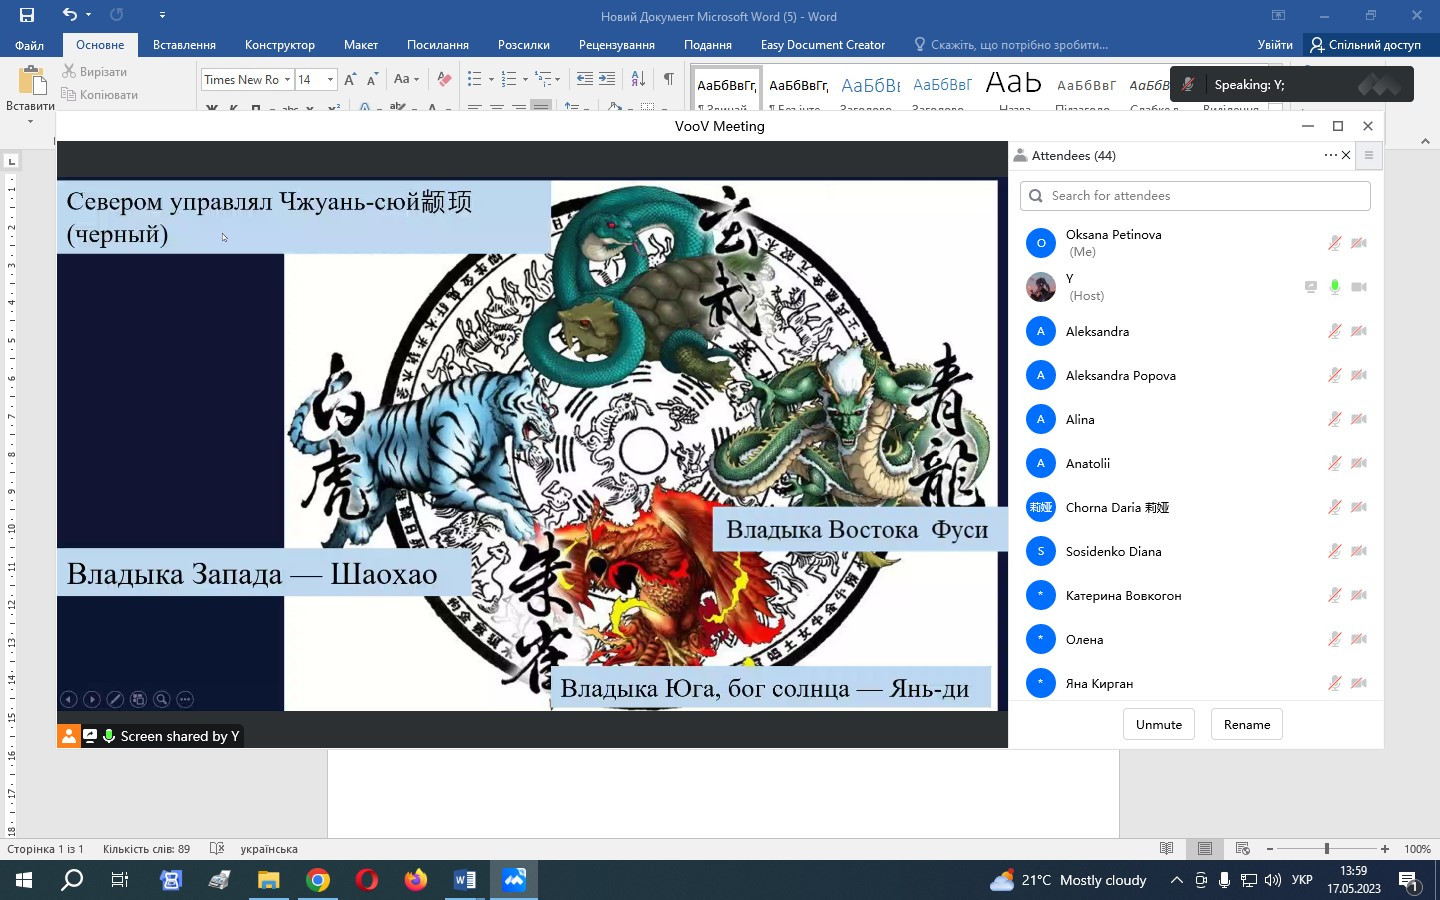1440x900 pixels.
Task: Toggle Oksana Petinova's disabled camera icon
Action: (1359, 243)
